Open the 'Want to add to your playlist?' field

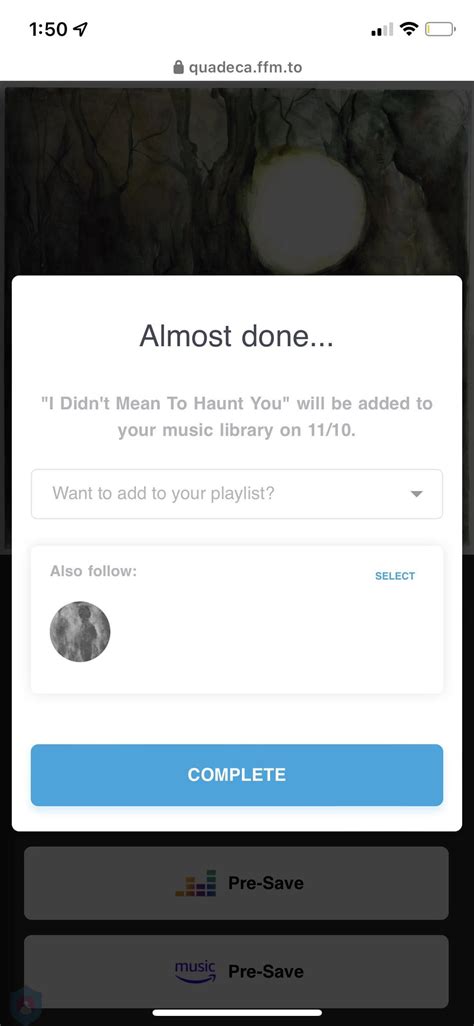point(237,494)
